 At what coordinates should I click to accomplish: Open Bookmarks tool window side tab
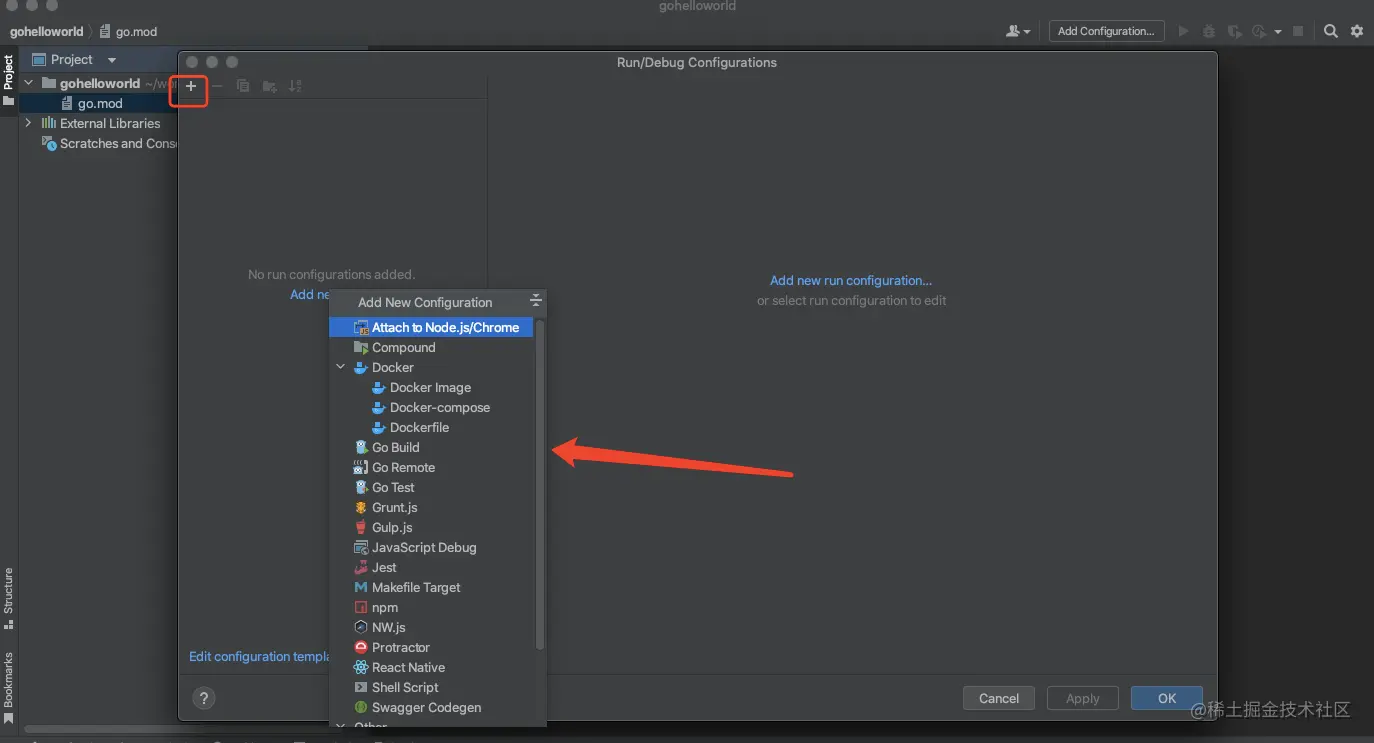[x=8, y=686]
